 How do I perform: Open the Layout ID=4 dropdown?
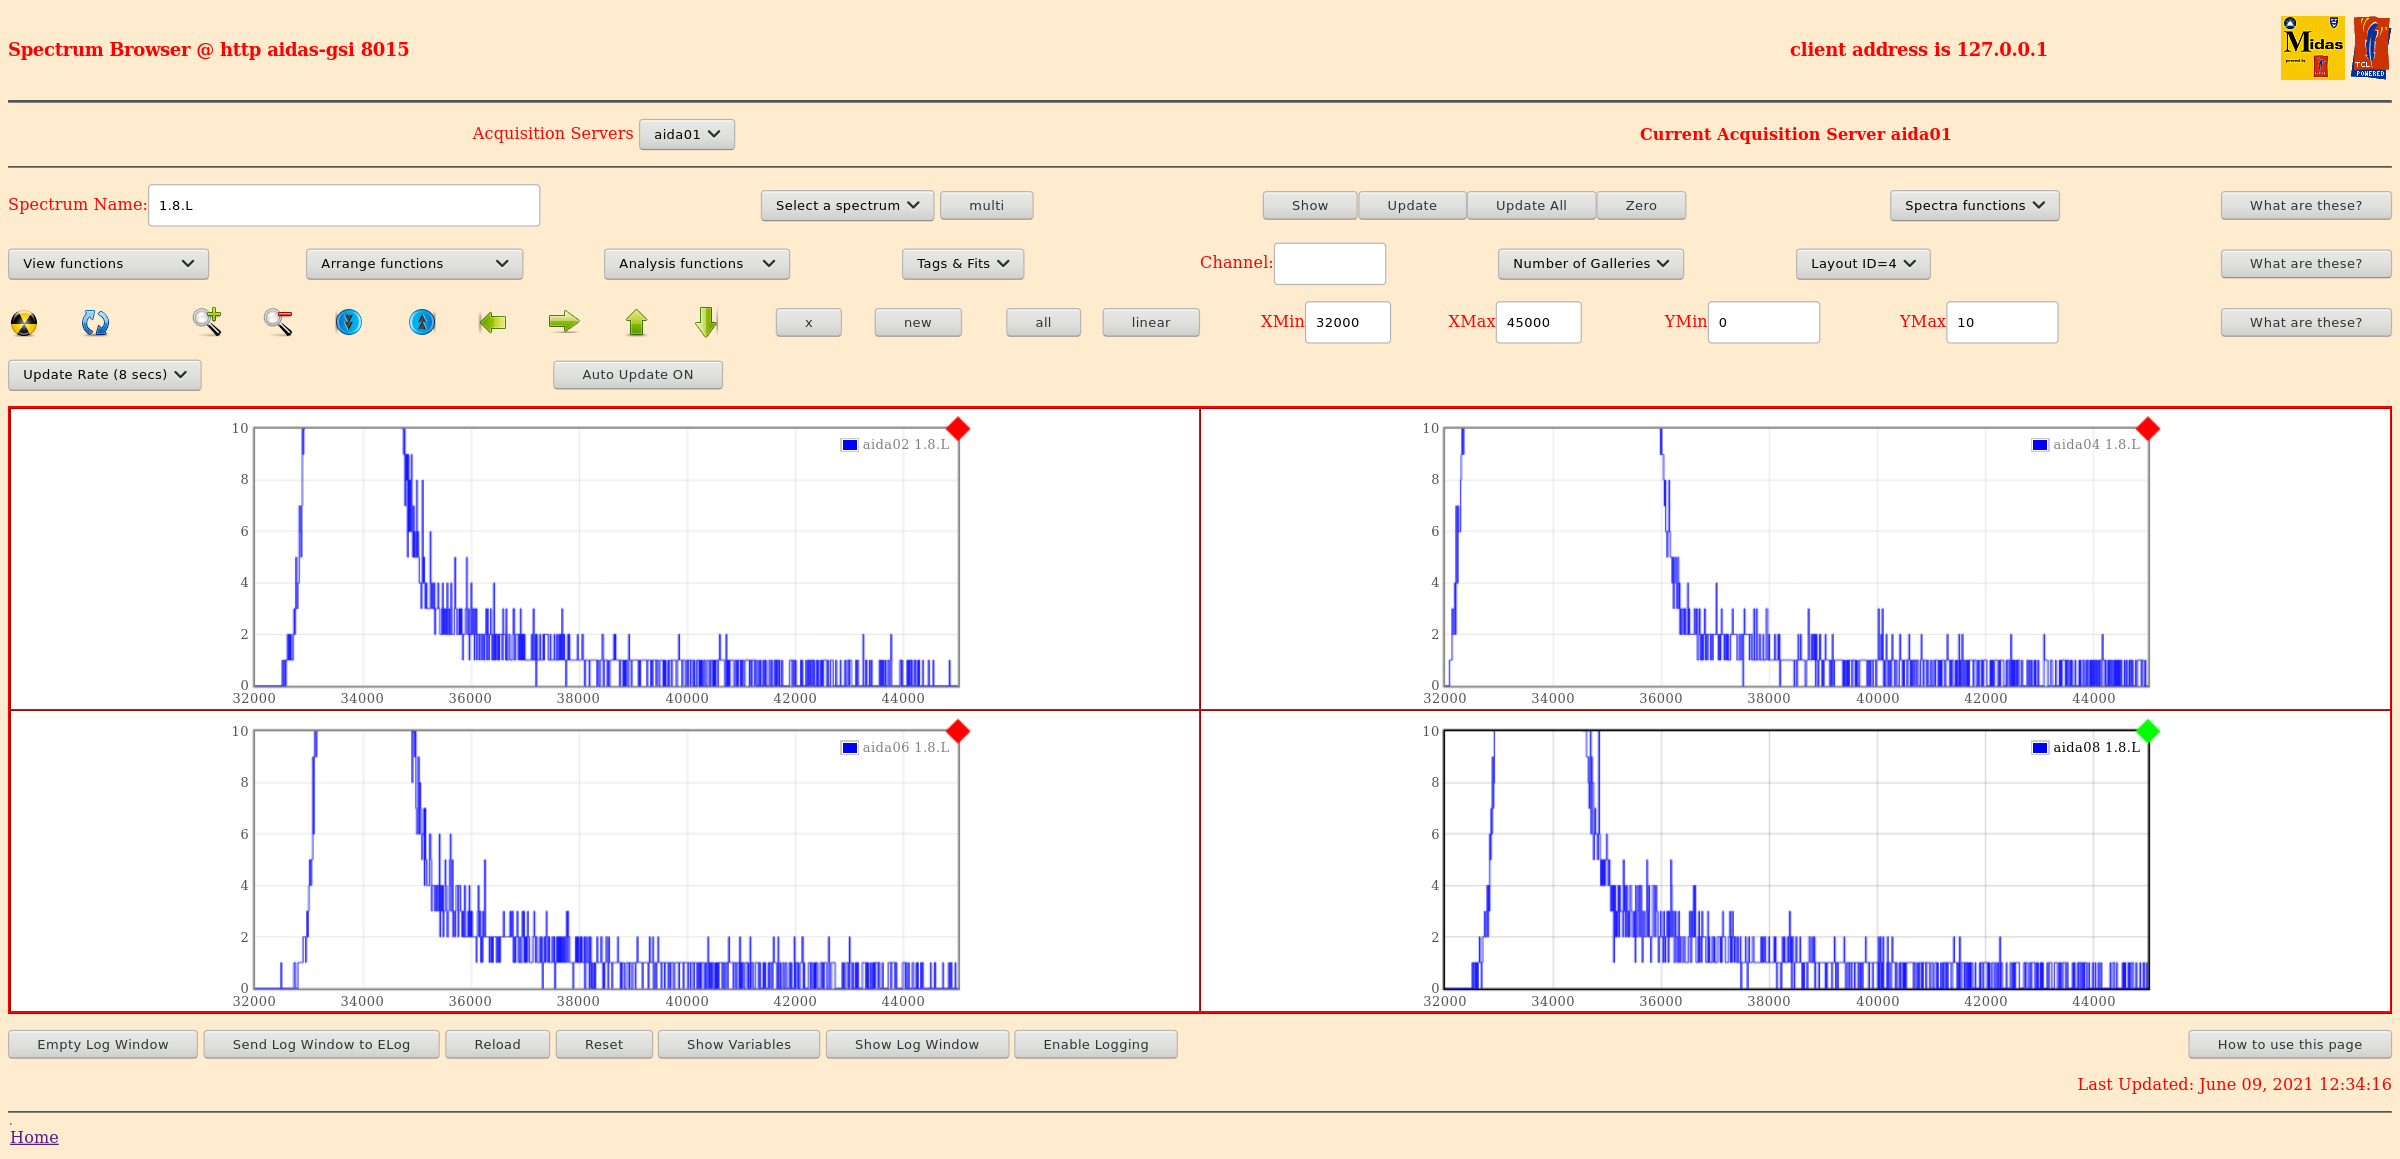coord(1862,264)
